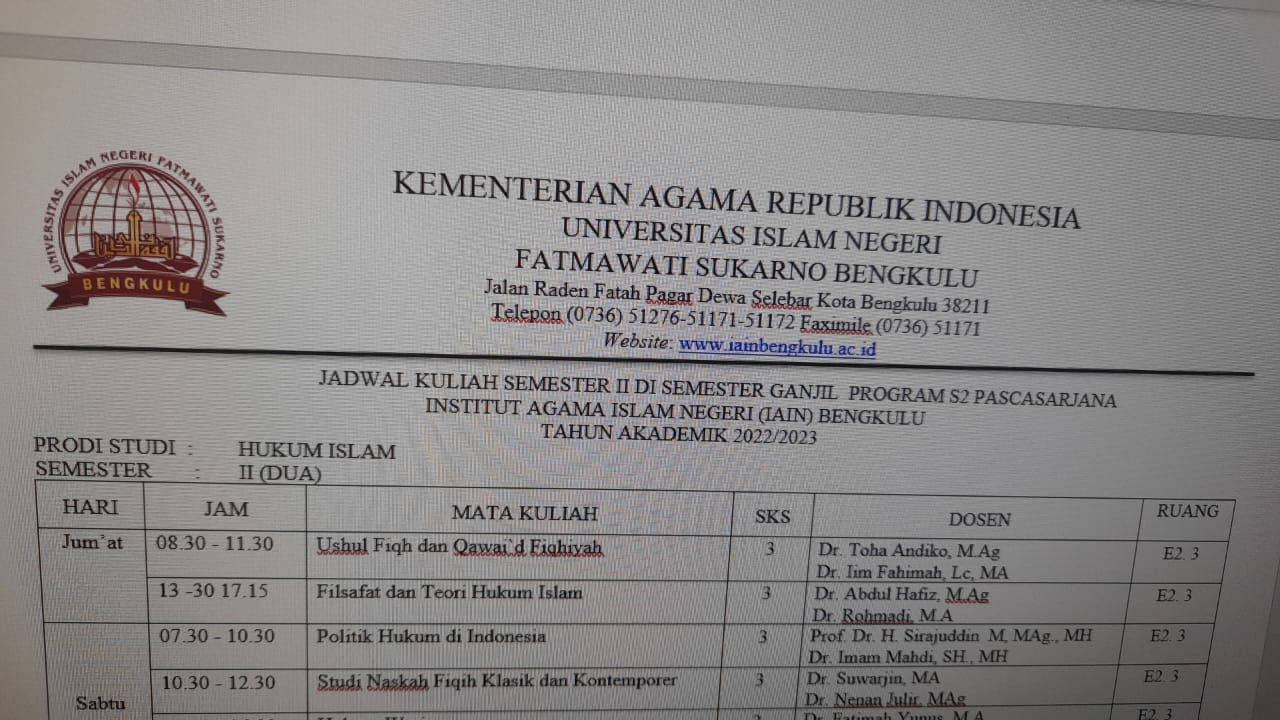Select the RUANG column header
1280x720 pixels.
(x=1187, y=511)
